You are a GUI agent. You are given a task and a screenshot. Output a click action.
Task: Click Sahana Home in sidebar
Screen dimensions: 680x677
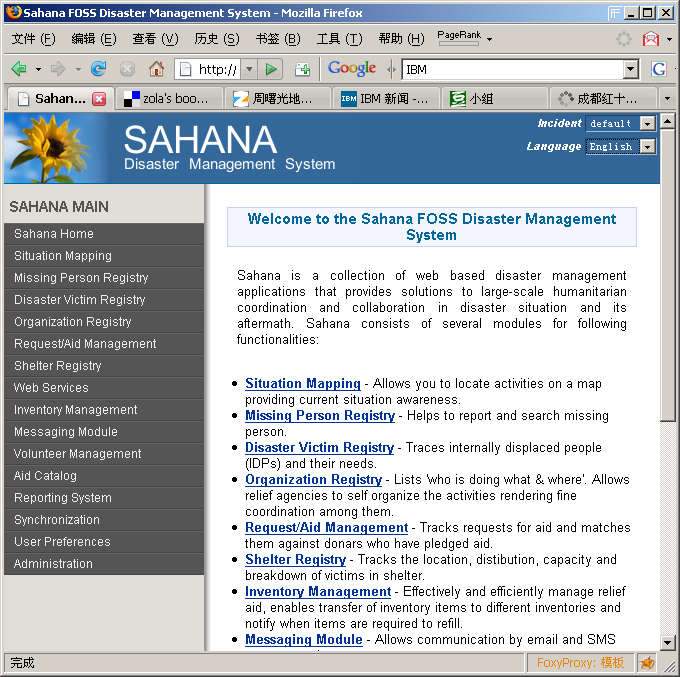point(104,234)
